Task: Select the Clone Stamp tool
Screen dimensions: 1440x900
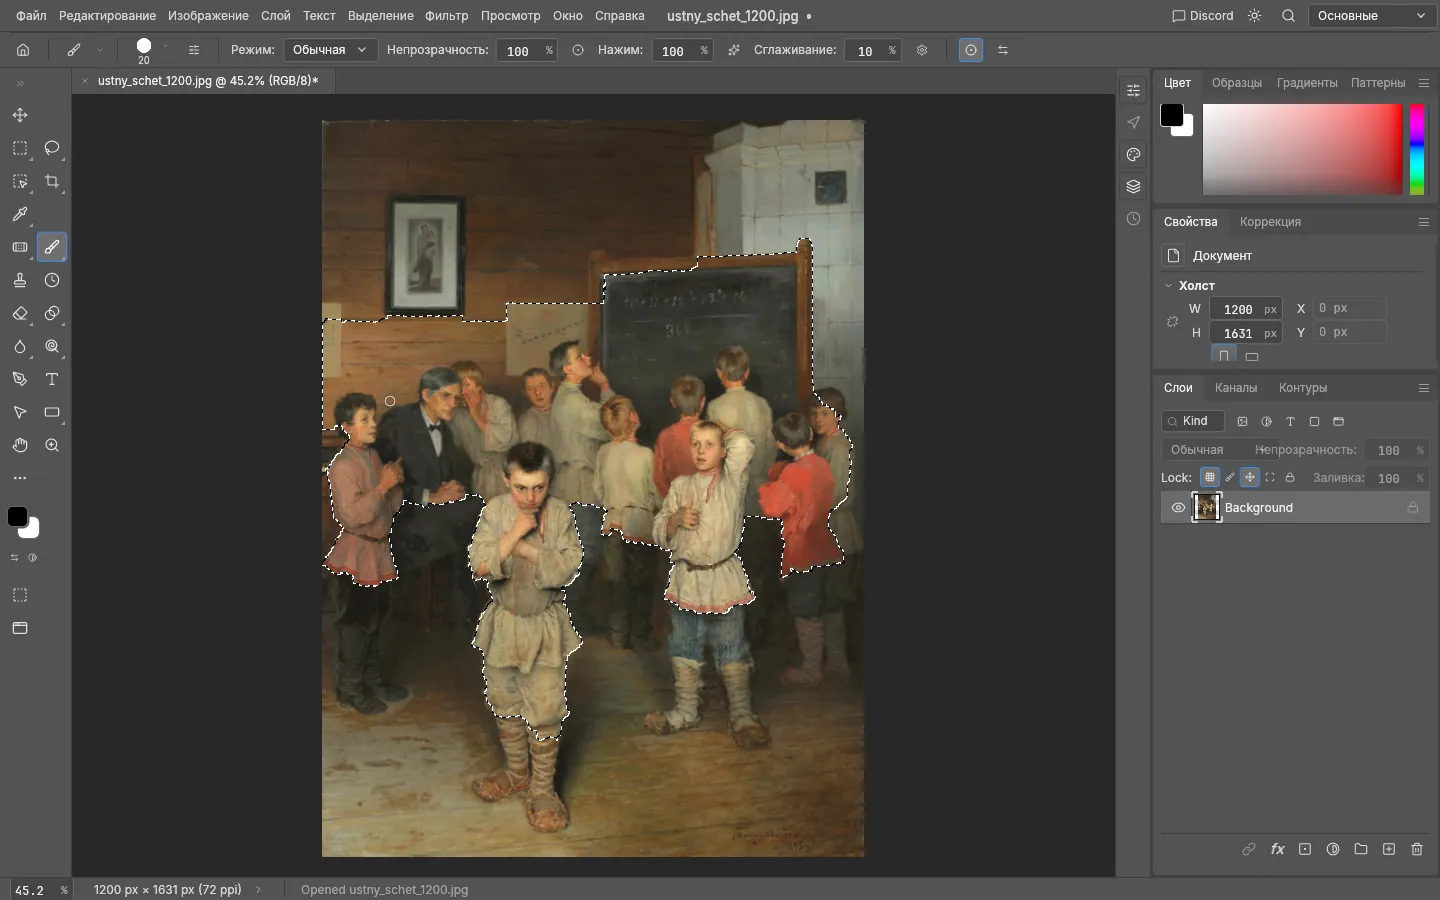Action: point(20,280)
